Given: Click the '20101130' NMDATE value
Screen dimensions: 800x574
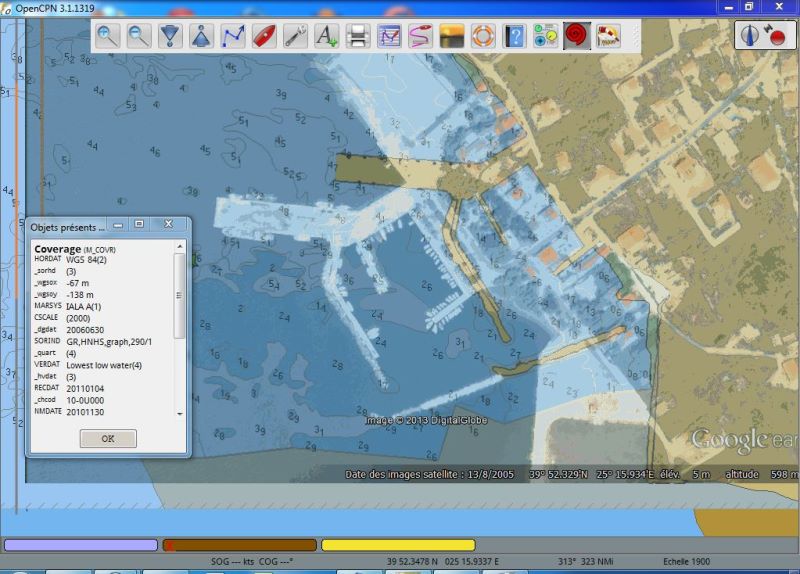Looking at the screenshot, I should pyautogui.click(x=85, y=412).
